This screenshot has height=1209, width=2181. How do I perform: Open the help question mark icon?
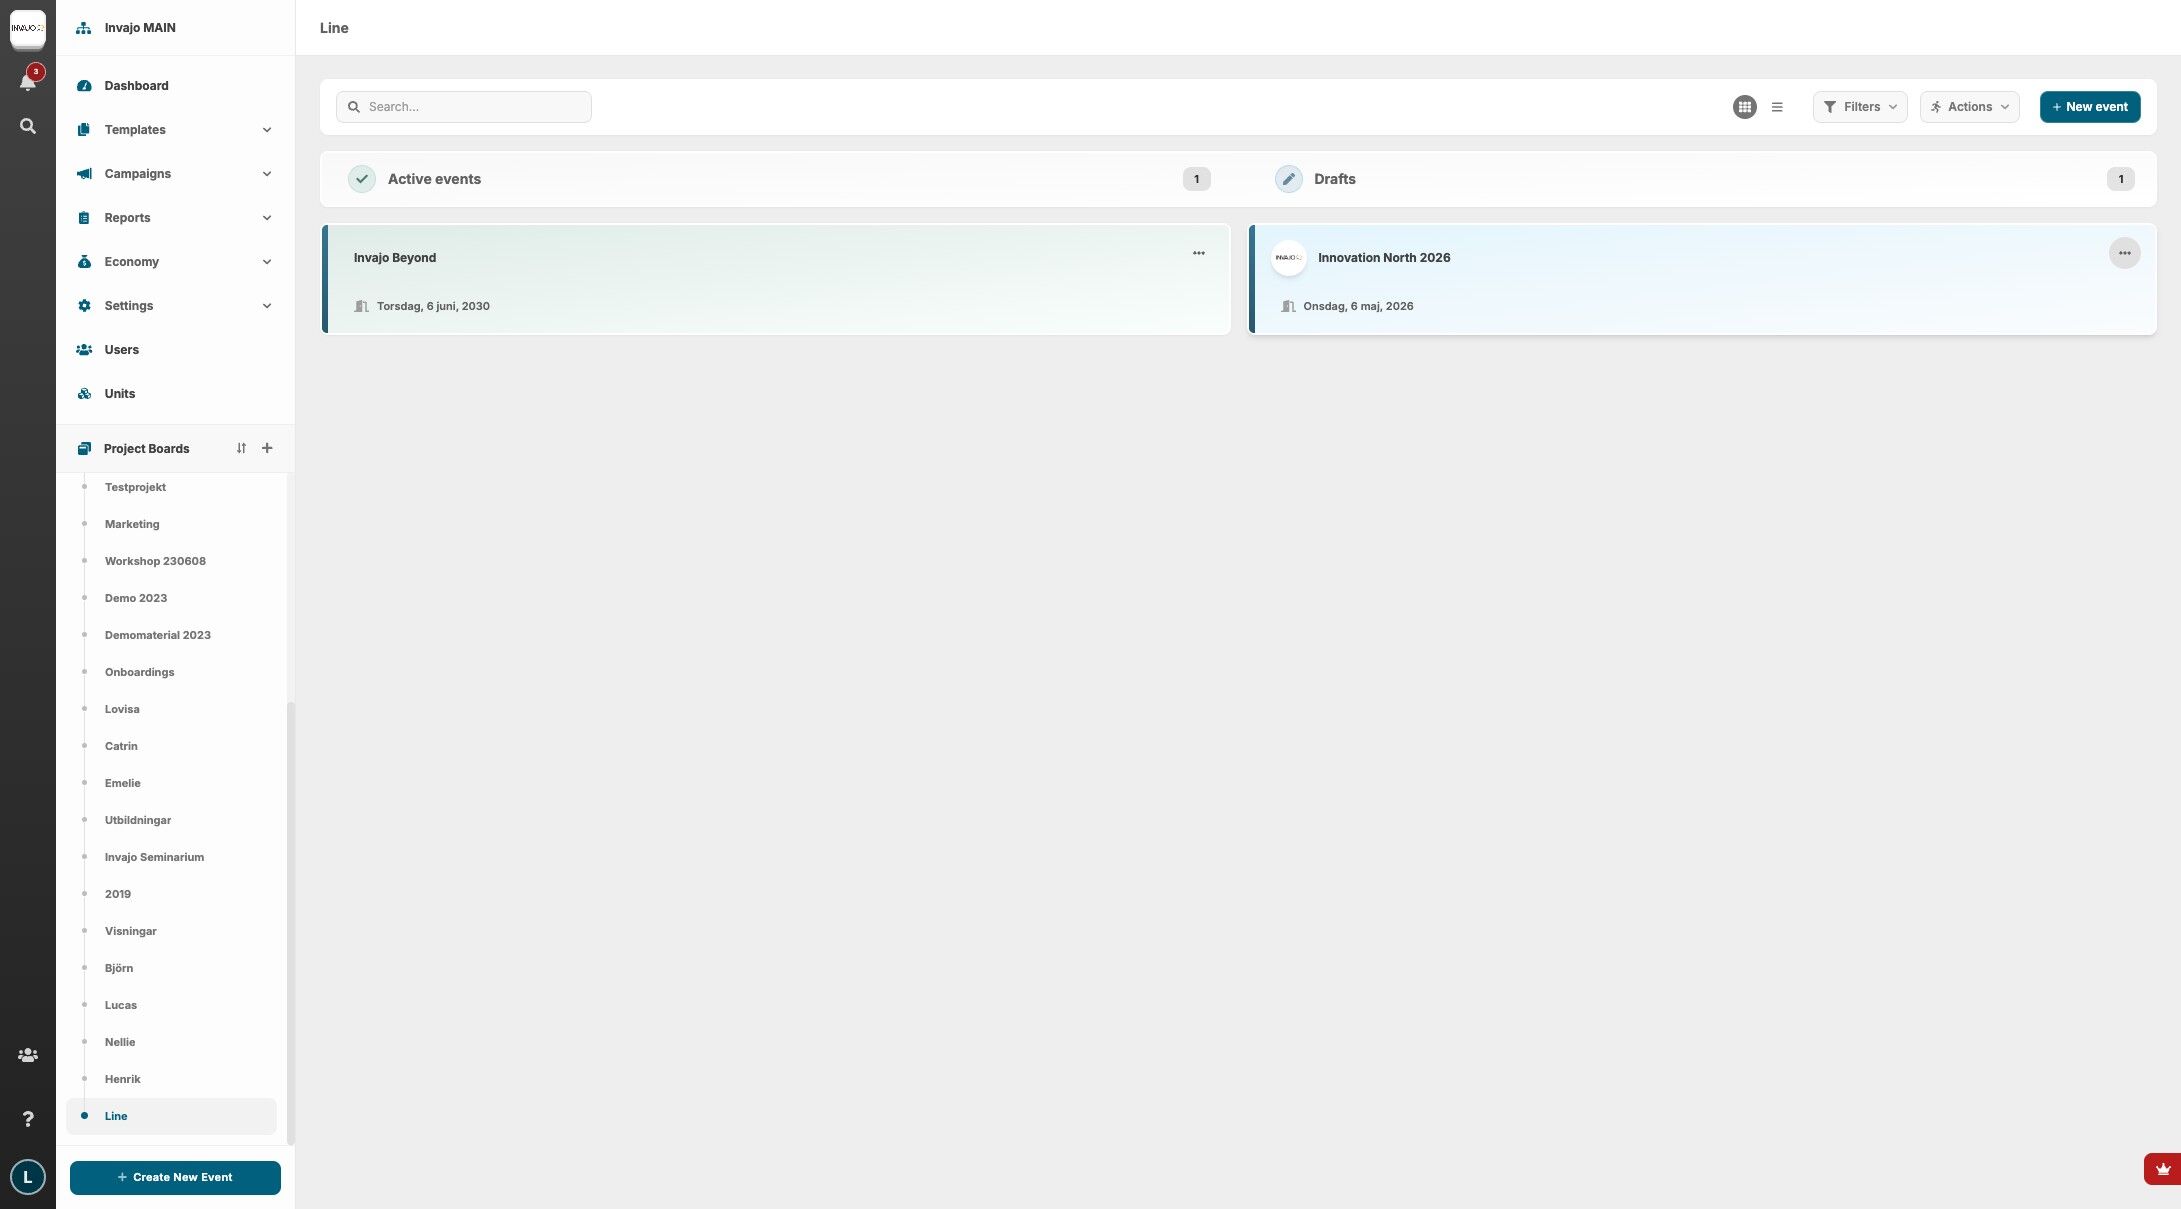pyautogui.click(x=28, y=1119)
